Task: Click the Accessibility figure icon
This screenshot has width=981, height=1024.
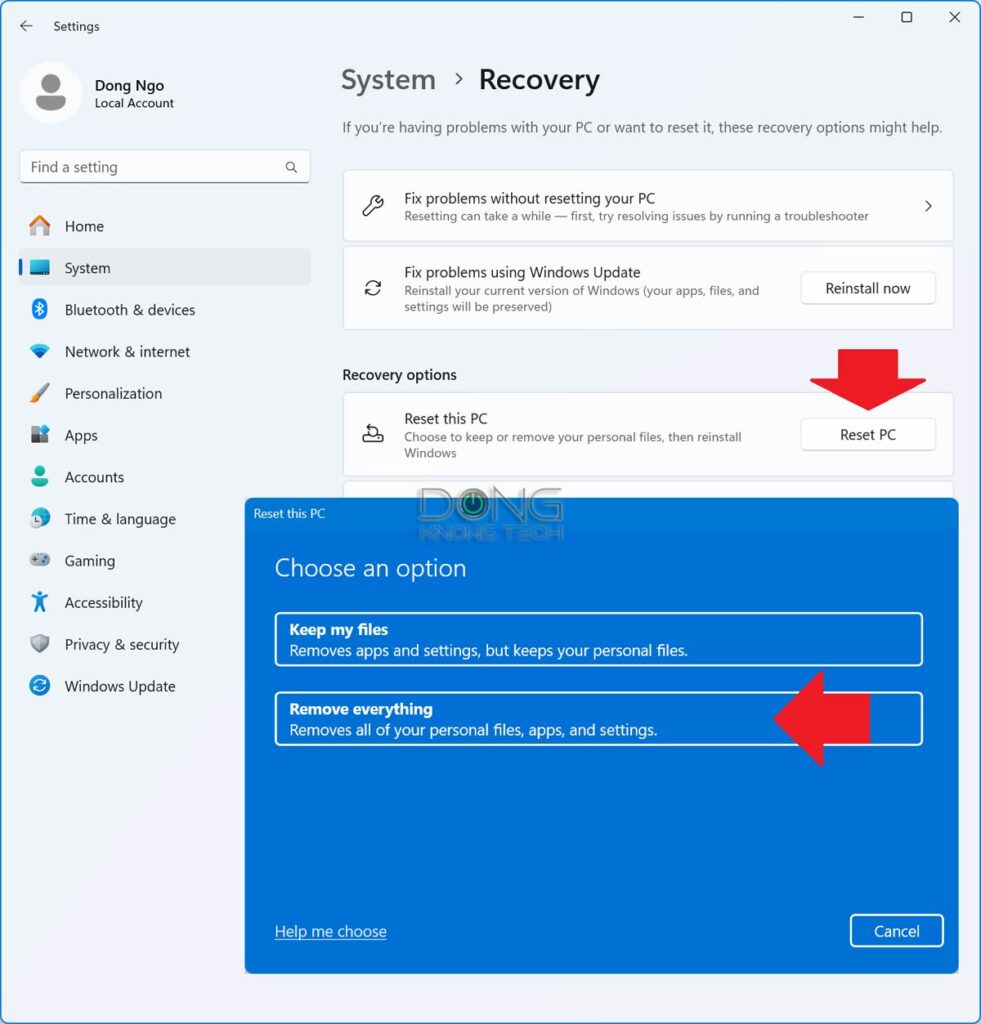Action: pyautogui.click(x=40, y=602)
